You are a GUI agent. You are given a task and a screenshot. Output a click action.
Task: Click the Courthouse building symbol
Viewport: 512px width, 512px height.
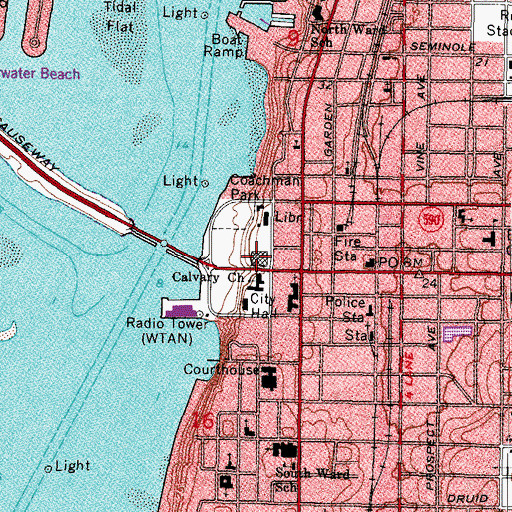pos(269,378)
